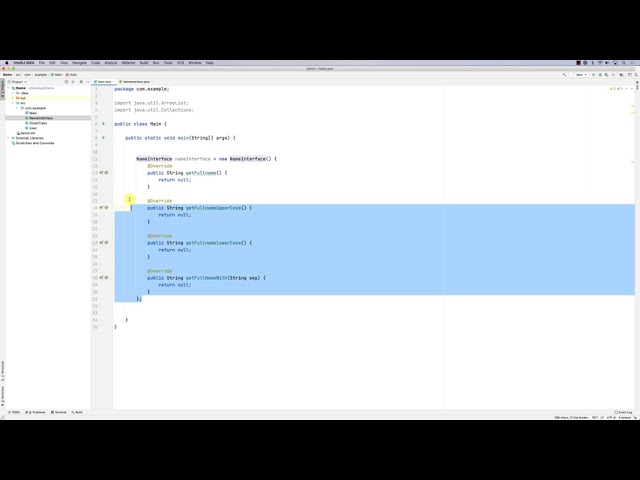The image size is (640, 480).
Task: Open the Tools menu
Action: pos(168,63)
